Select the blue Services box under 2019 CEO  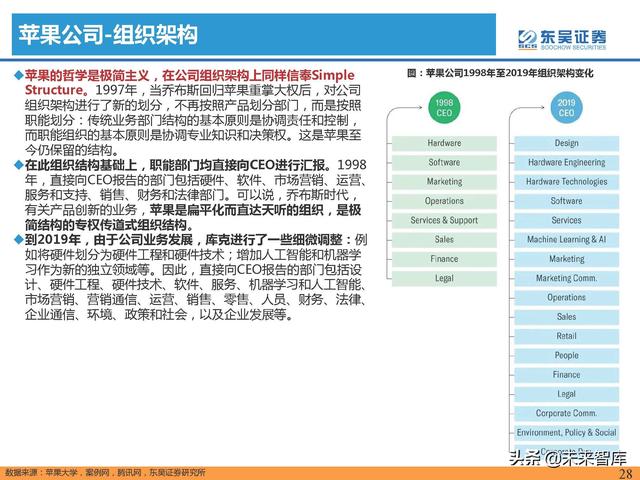point(567,220)
